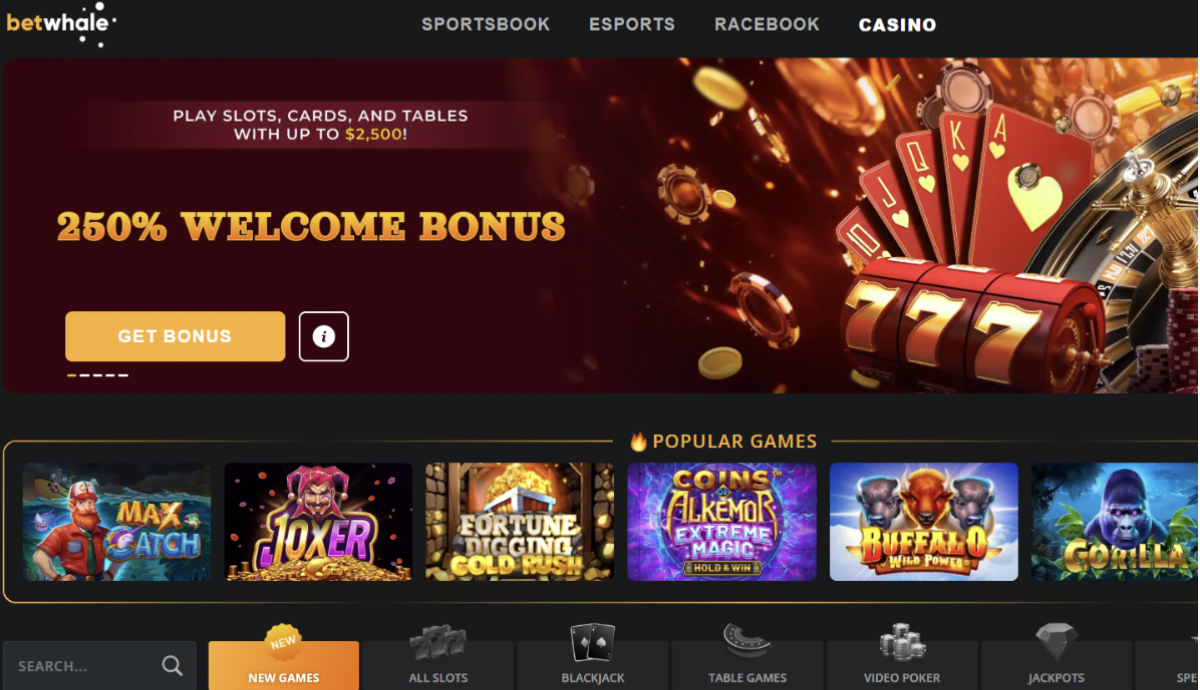Viewport: 1200px width, 690px height.
Task: Select the Video Poker chips icon
Action: coord(902,643)
